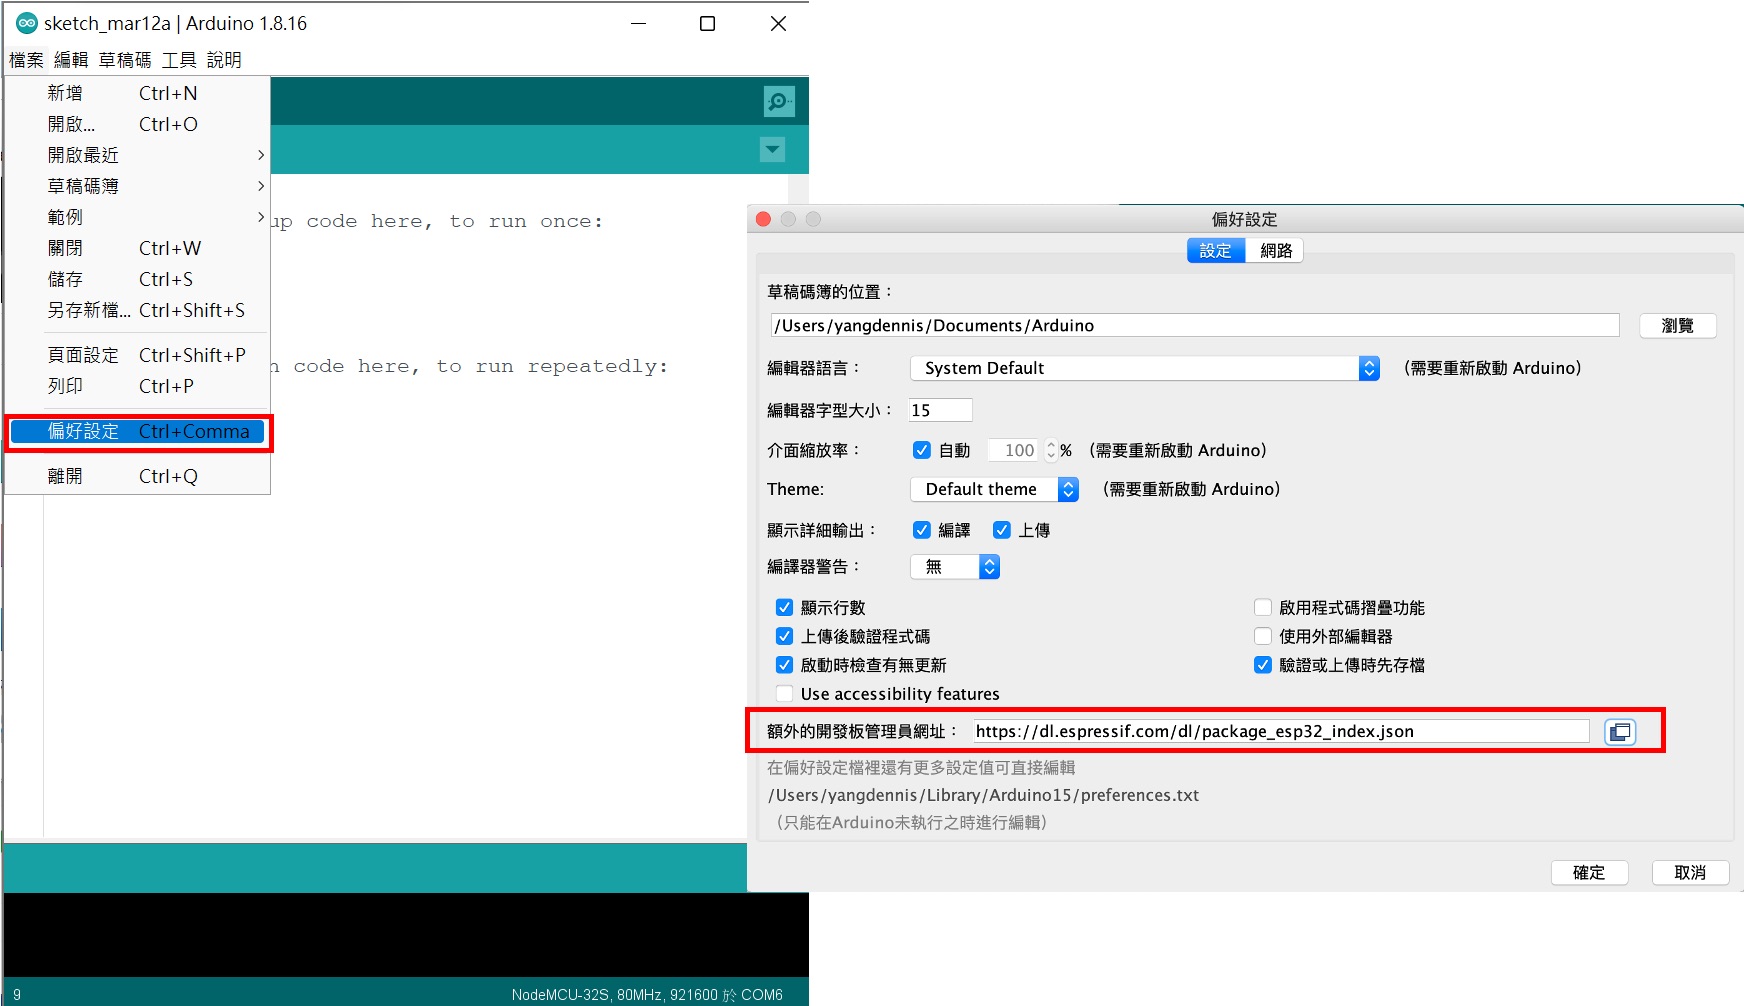1744x1006 pixels.
Task: Disable the 顯示行數 checkbox
Action: click(x=785, y=607)
